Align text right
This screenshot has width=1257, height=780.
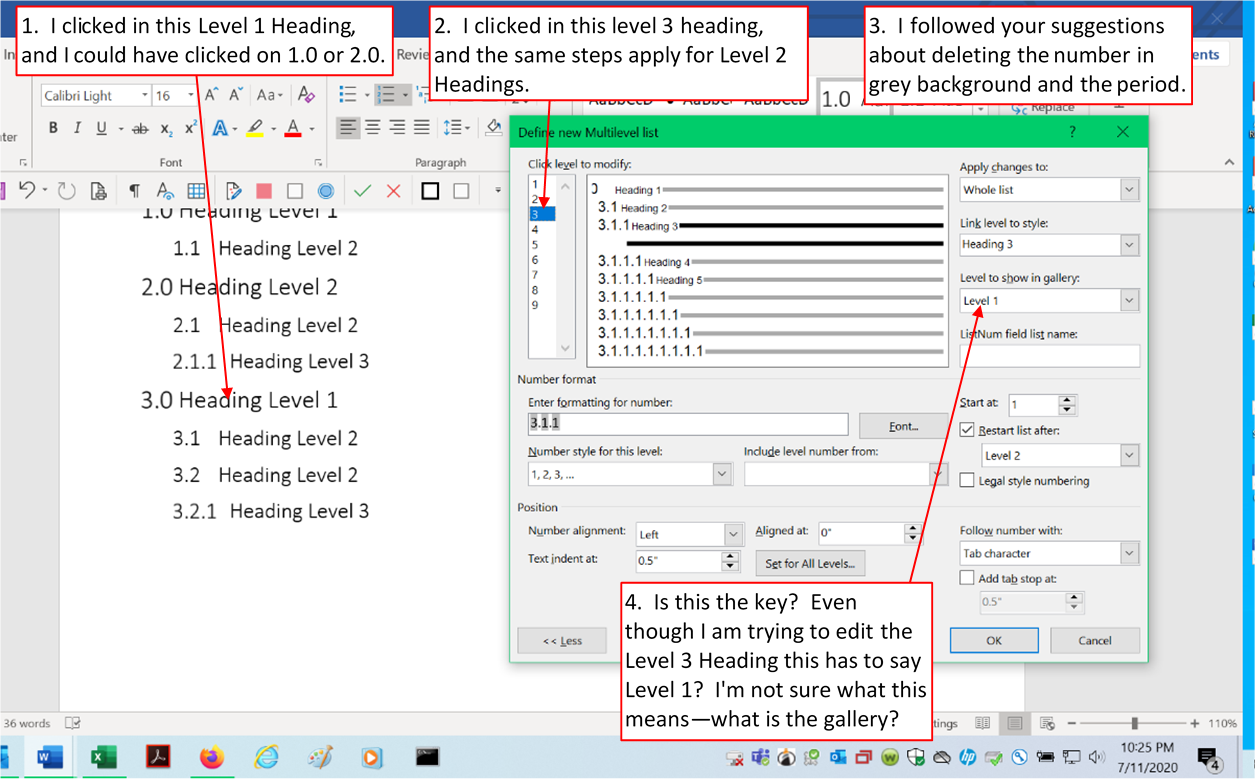(397, 128)
